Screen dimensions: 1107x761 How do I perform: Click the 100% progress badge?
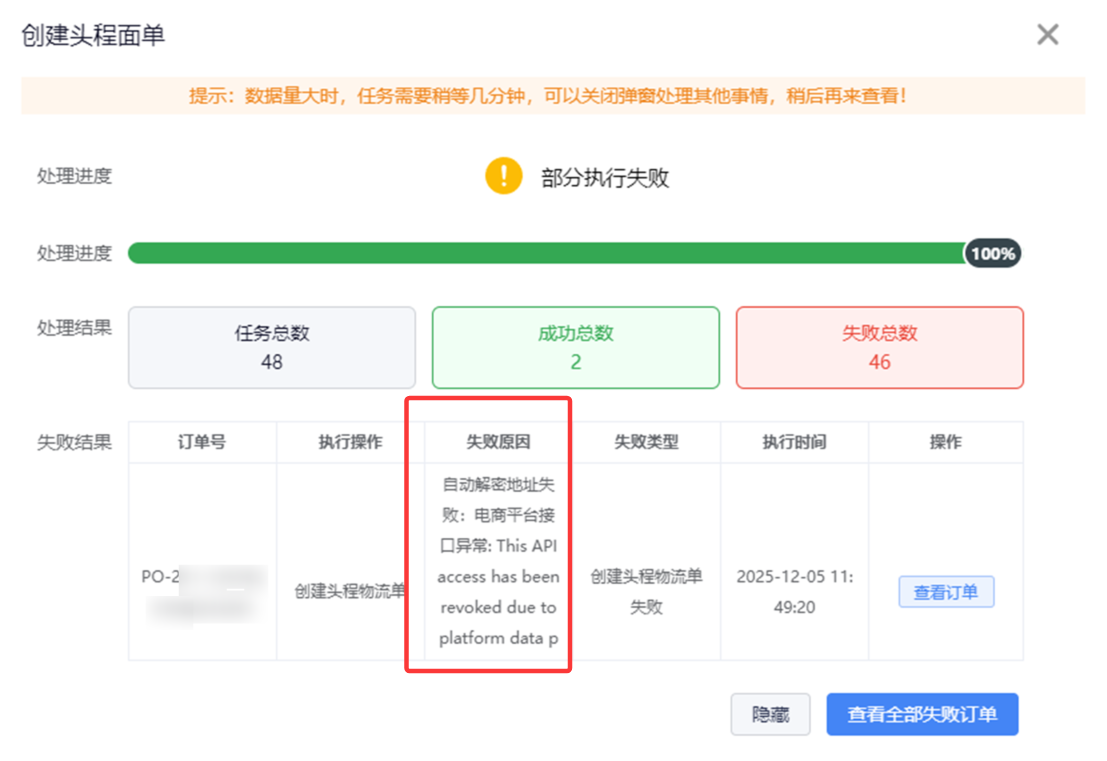click(993, 254)
